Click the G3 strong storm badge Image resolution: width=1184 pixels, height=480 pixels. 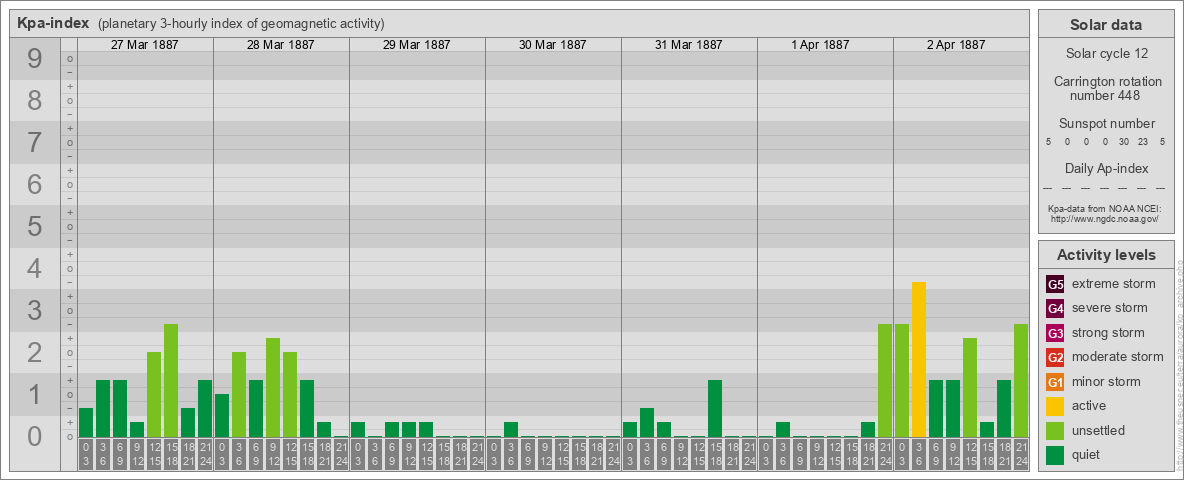1055,333
